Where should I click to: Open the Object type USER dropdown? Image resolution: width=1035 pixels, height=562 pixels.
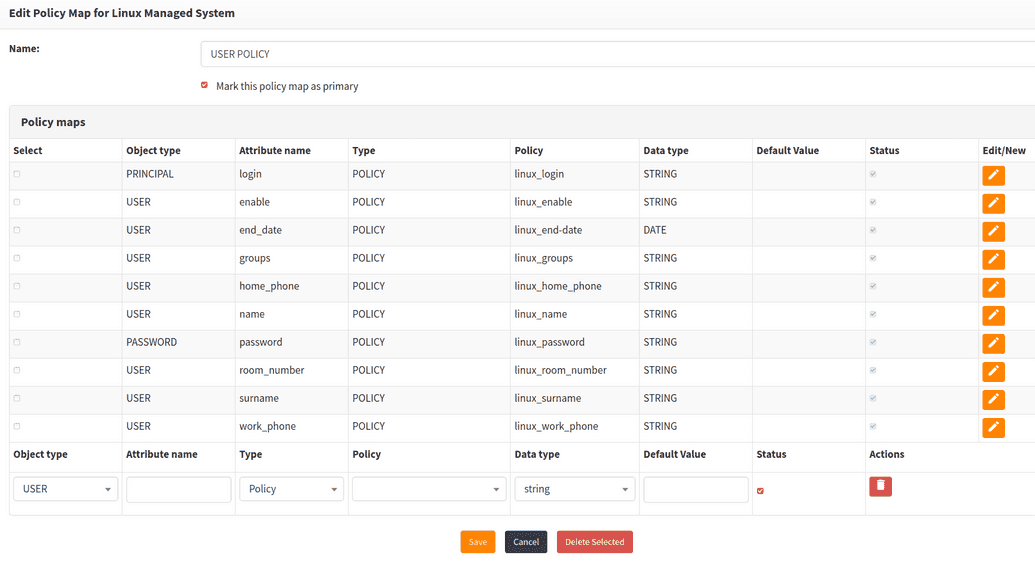(x=66, y=489)
